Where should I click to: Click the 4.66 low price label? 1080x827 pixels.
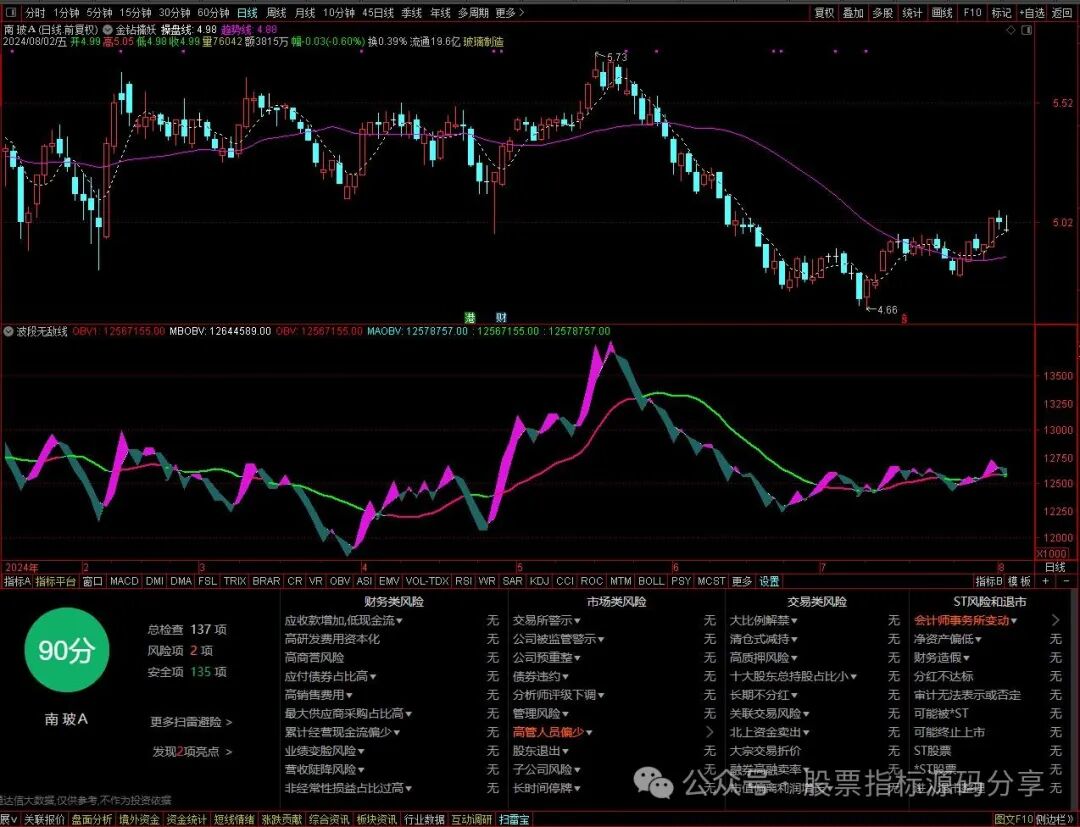pyautogui.click(x=886, y=310)
